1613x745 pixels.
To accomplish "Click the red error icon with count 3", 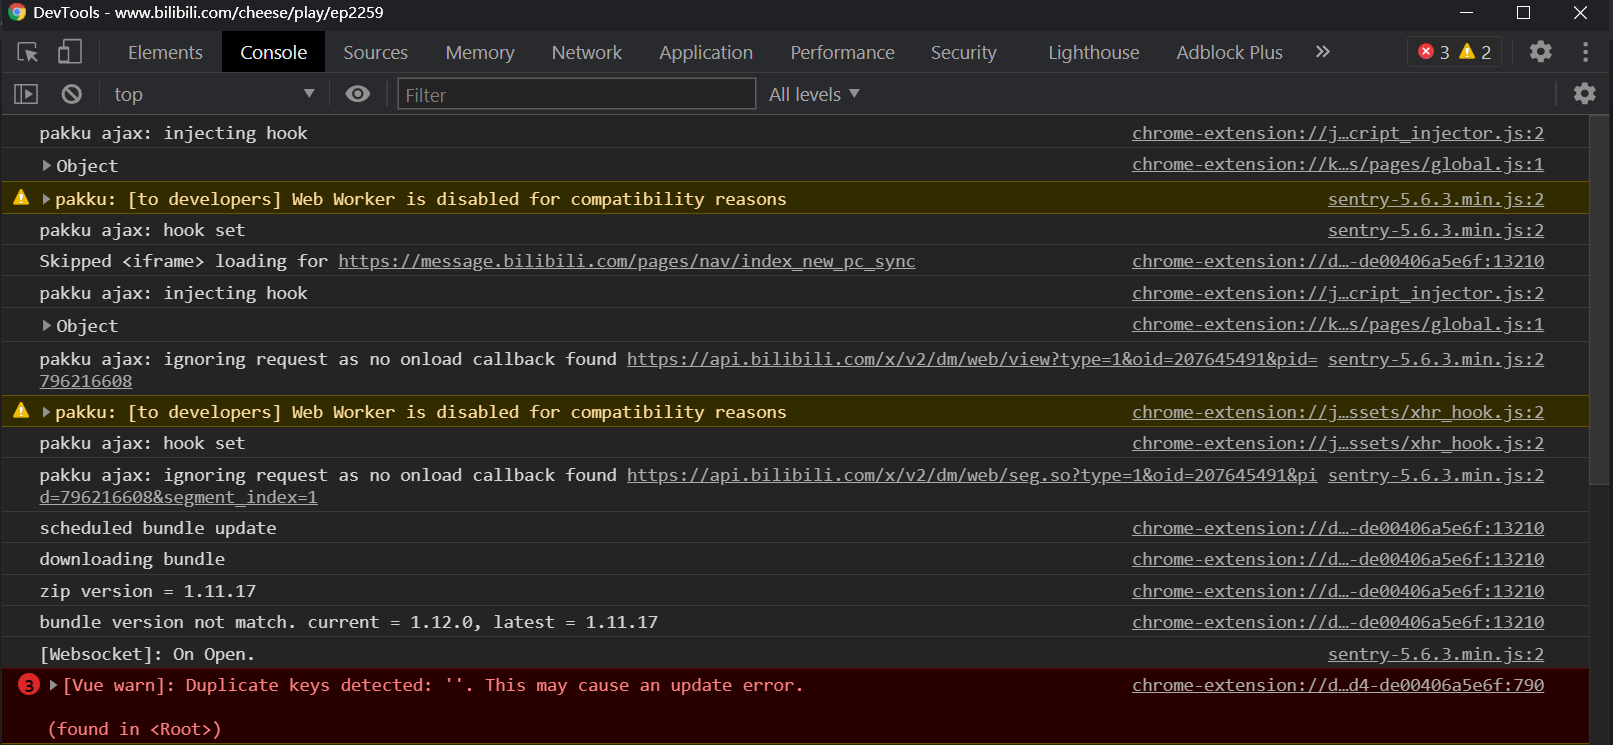I will tap(28, 685).
